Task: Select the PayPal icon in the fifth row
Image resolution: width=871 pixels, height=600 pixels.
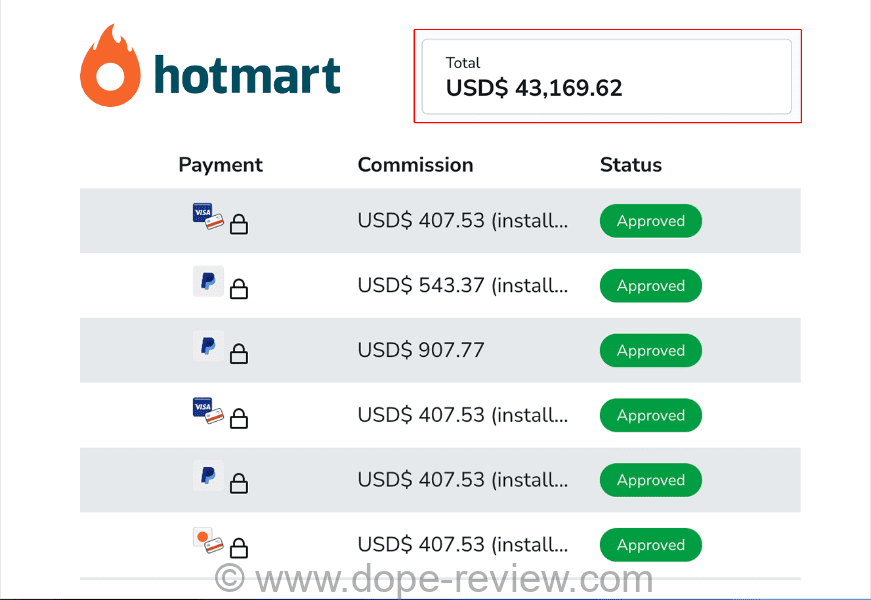Action: point(208,476)
